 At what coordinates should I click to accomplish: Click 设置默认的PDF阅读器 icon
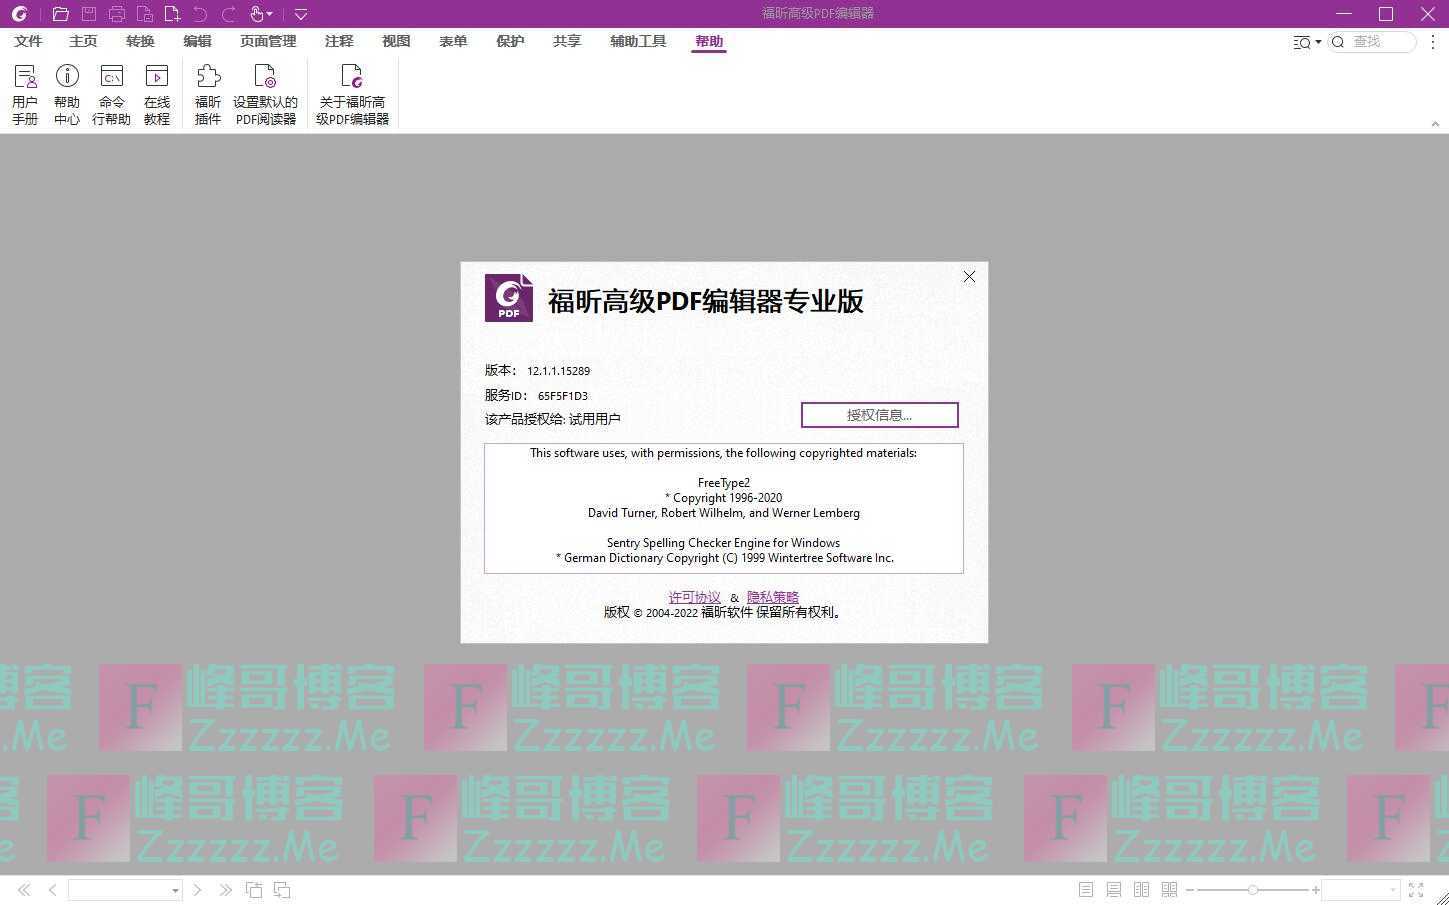pyautogui.click(x=265, y=94)
